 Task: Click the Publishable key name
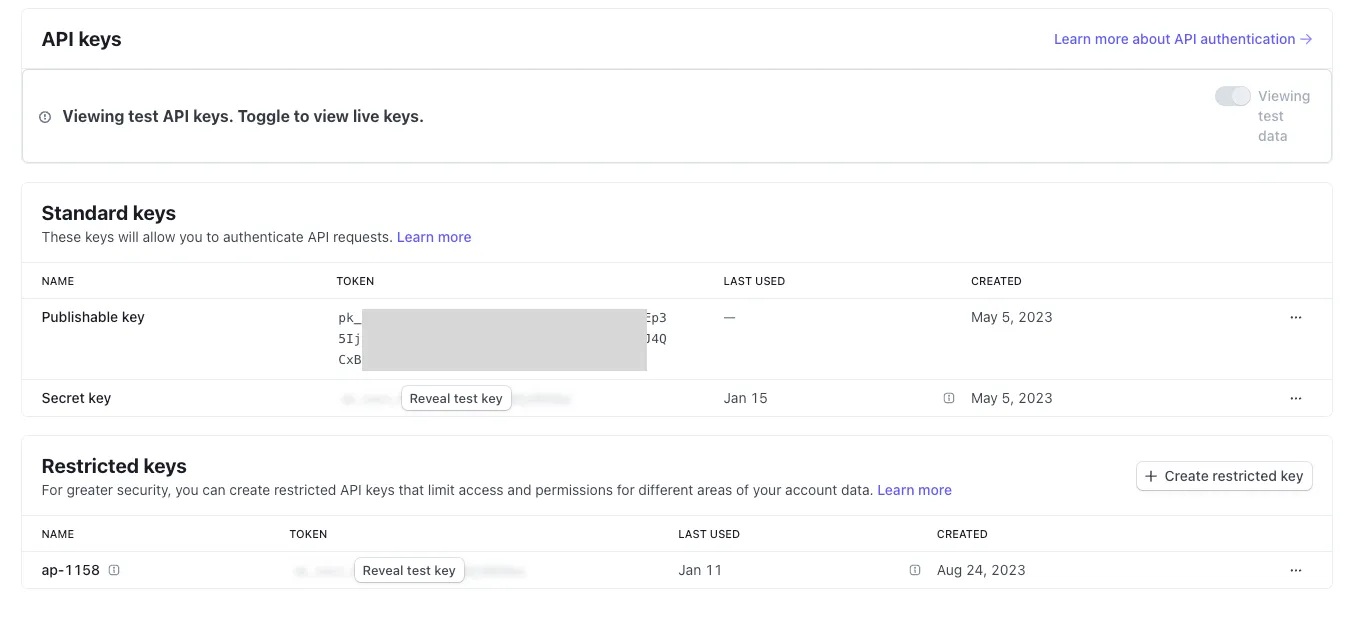[93, 317]
